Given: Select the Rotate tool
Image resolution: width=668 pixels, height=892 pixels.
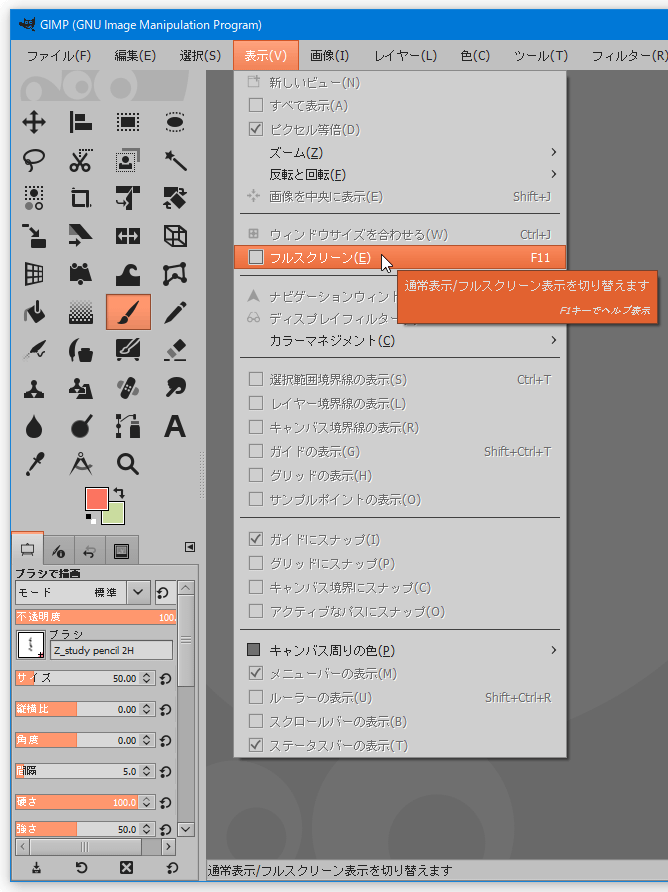Looking at the screenshot, I should click(175, 198).
